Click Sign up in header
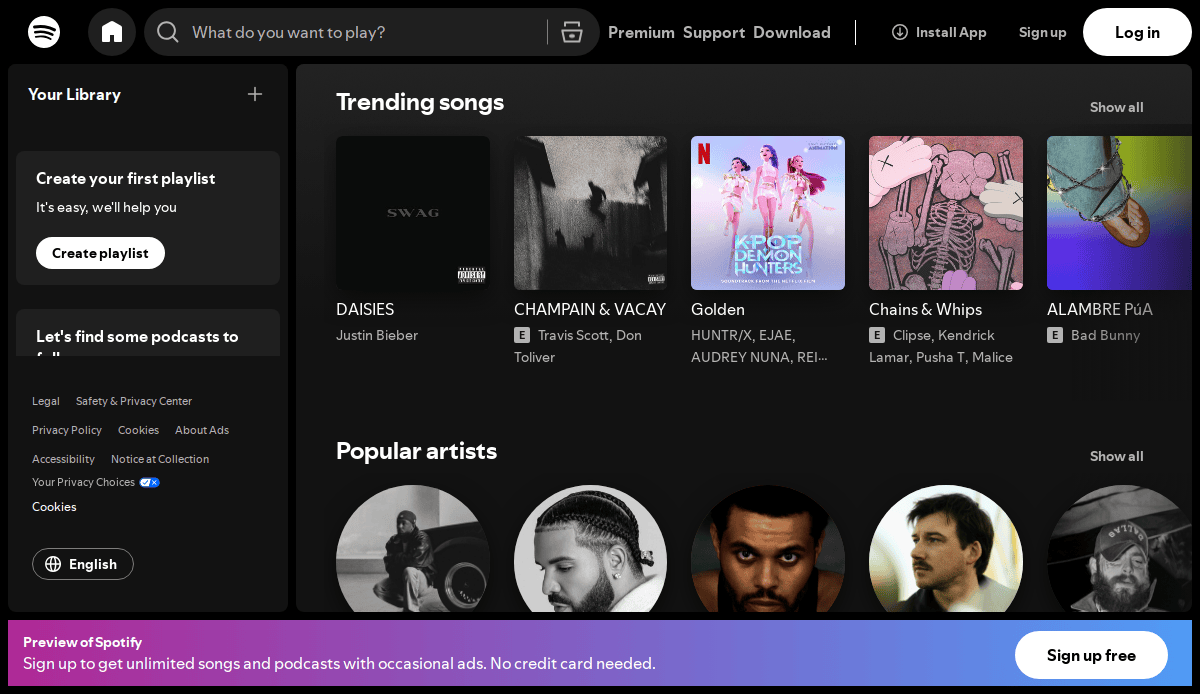The image size is (1200, 694). point(1042,32)
